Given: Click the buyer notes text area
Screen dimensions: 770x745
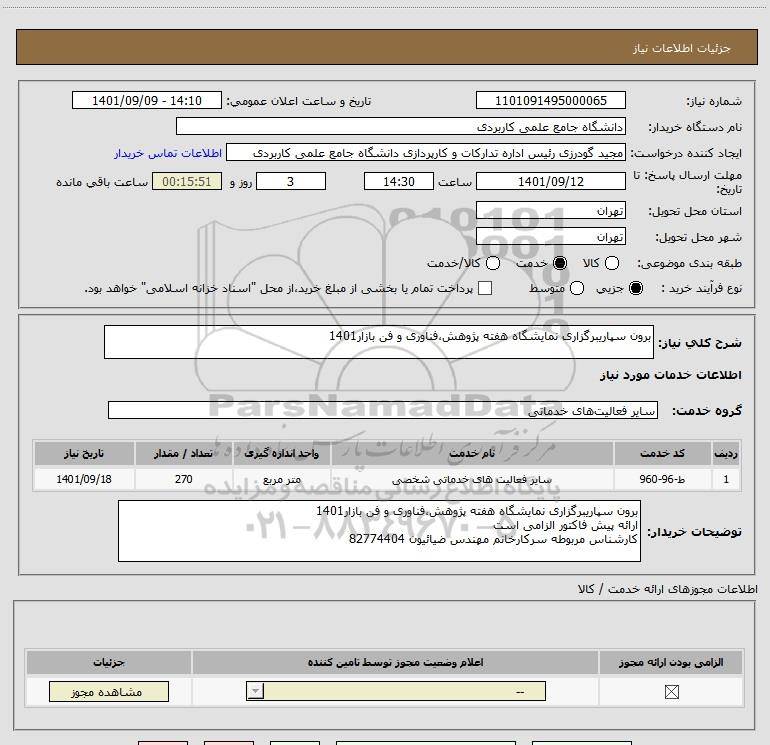Looking at the screenshot, I should tap(379, 531).
